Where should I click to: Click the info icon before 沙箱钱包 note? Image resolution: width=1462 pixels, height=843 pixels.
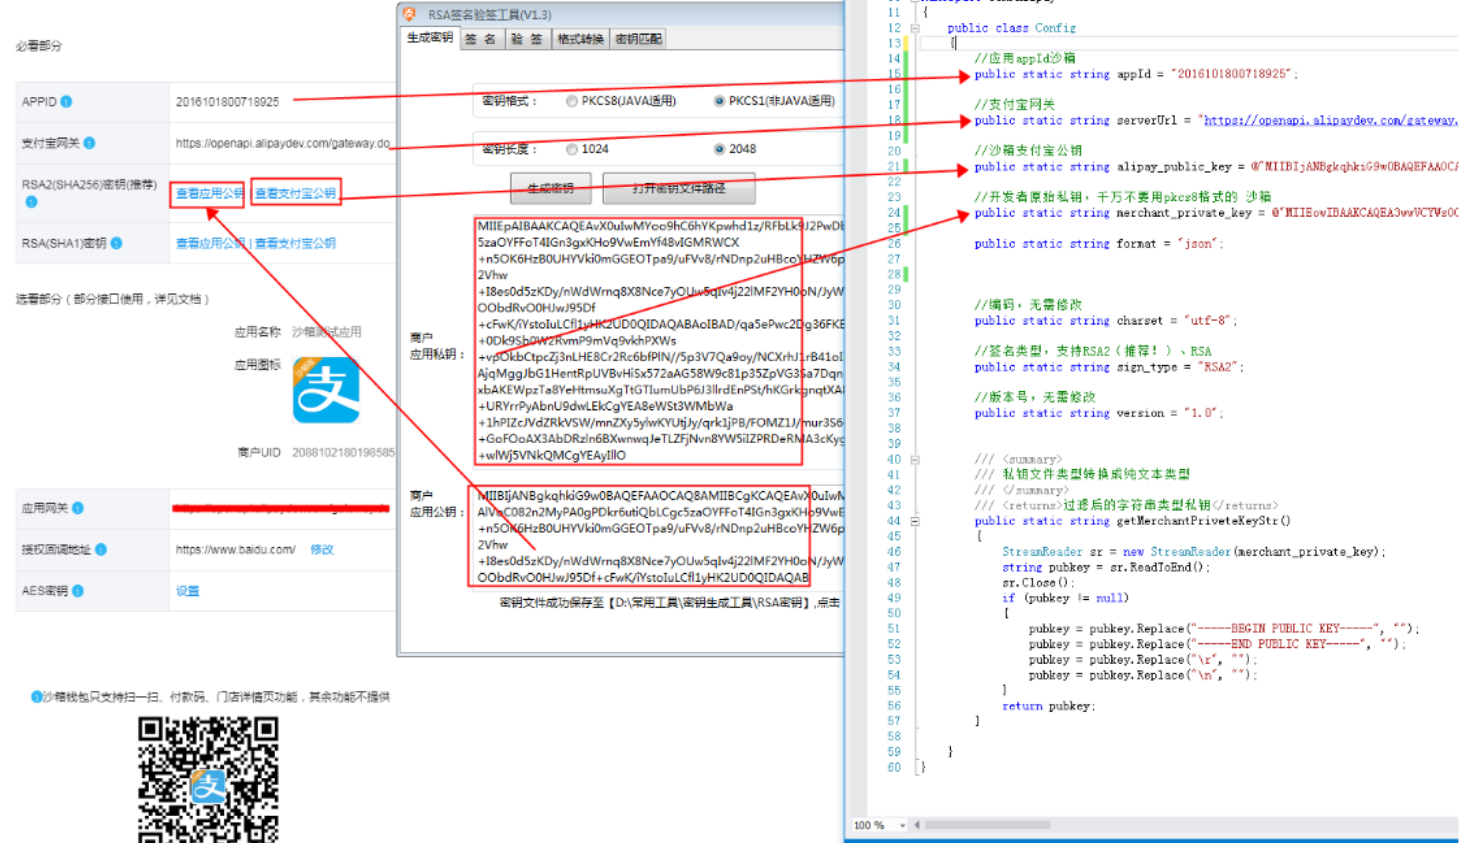[x=36, y=696]
